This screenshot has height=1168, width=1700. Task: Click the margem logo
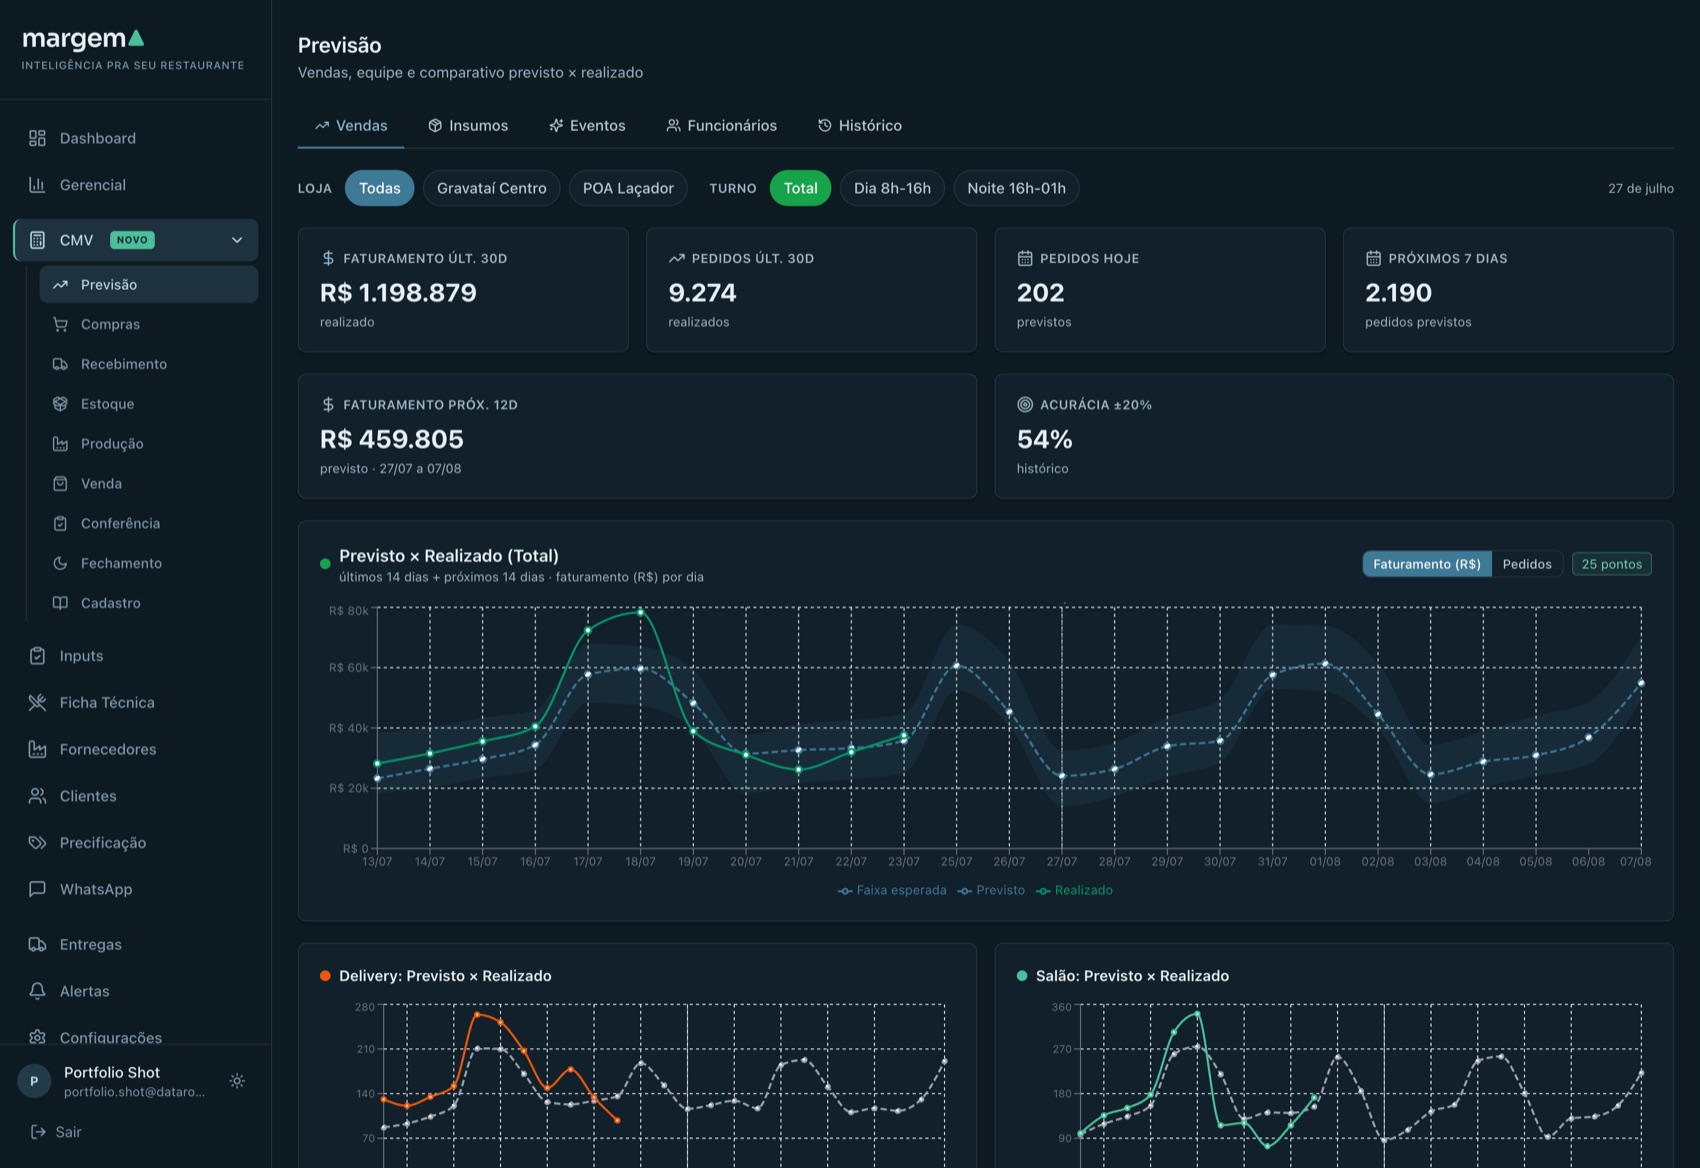click(83, 39)
